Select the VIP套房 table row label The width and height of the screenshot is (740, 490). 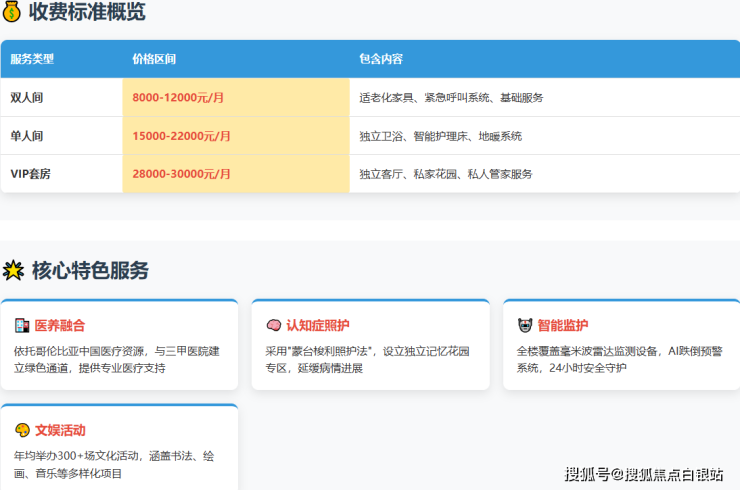(32, 174)
